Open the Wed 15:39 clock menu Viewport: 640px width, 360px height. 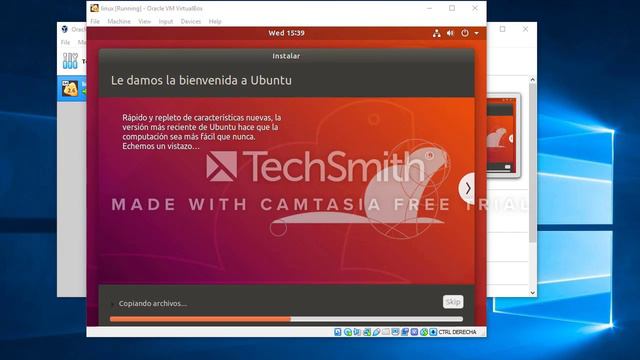(286, 33)
